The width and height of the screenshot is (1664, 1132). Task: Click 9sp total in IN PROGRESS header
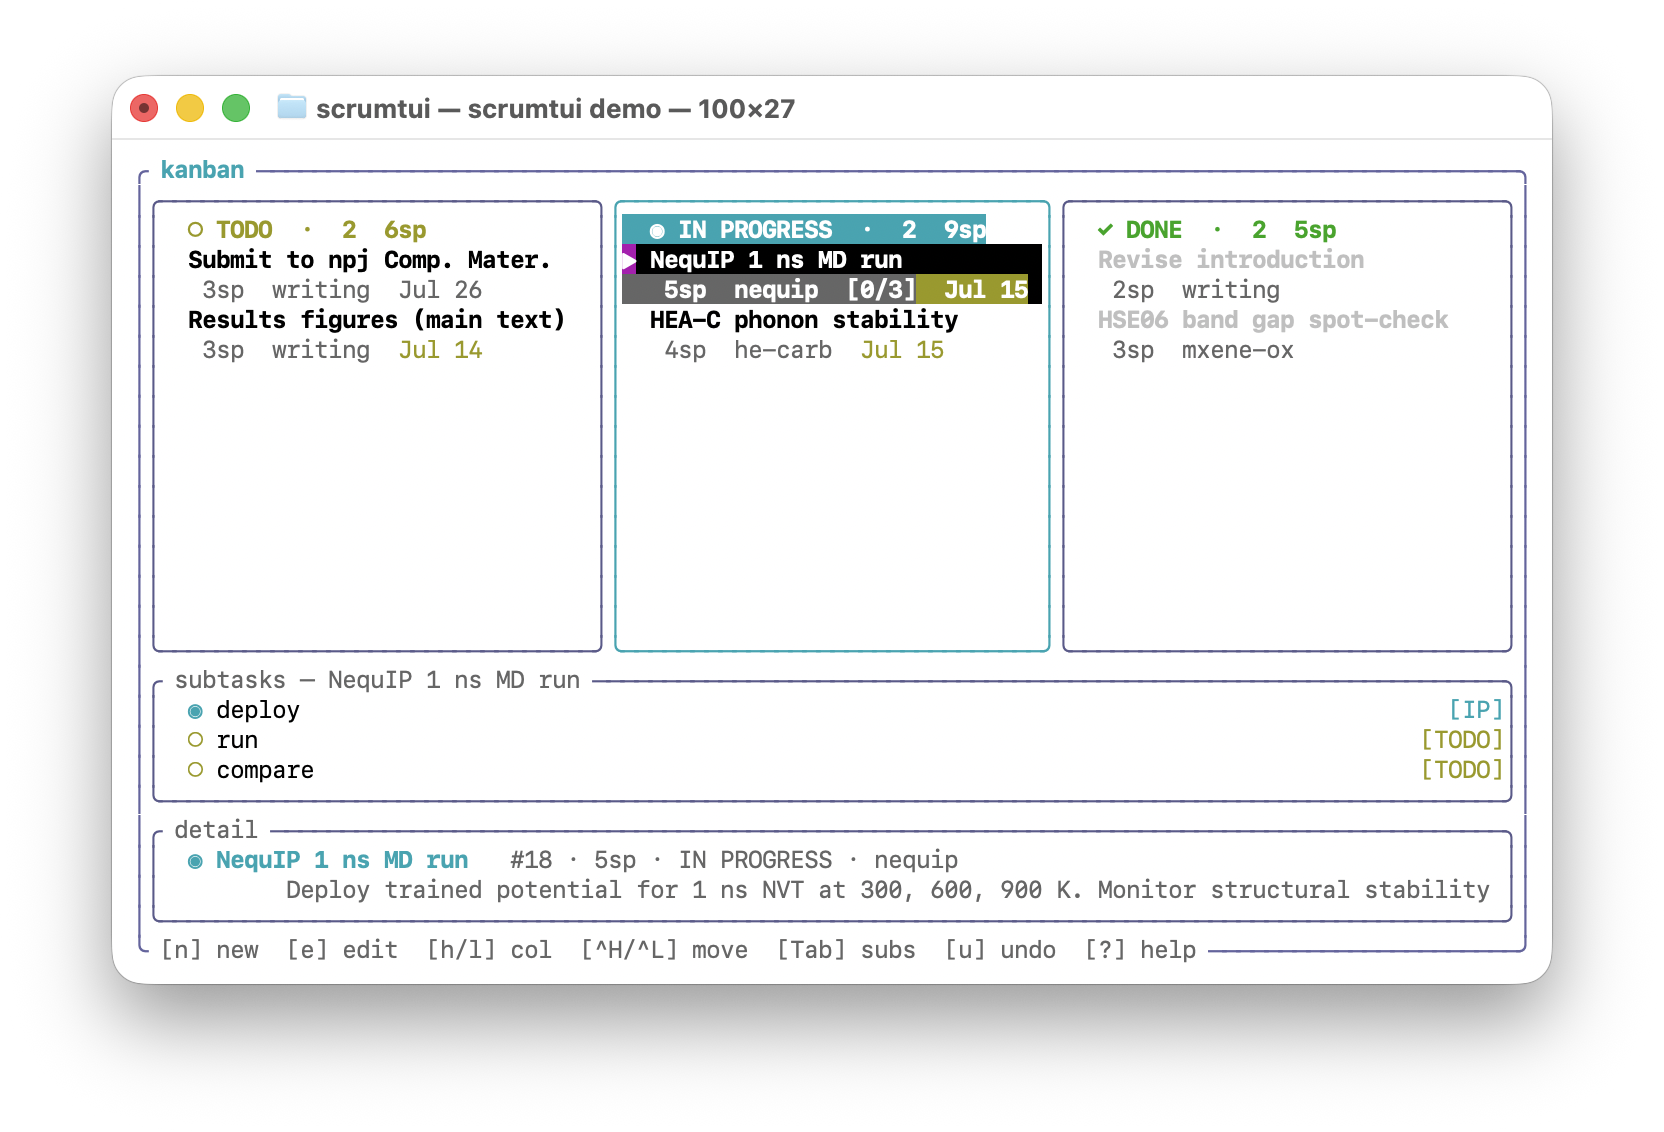[965, 230]
